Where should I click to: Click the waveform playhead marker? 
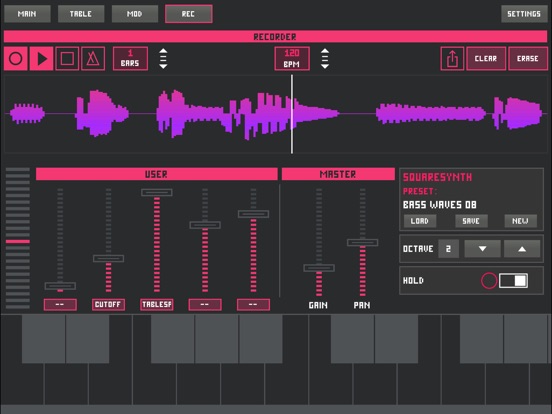(x=292, y=114)
